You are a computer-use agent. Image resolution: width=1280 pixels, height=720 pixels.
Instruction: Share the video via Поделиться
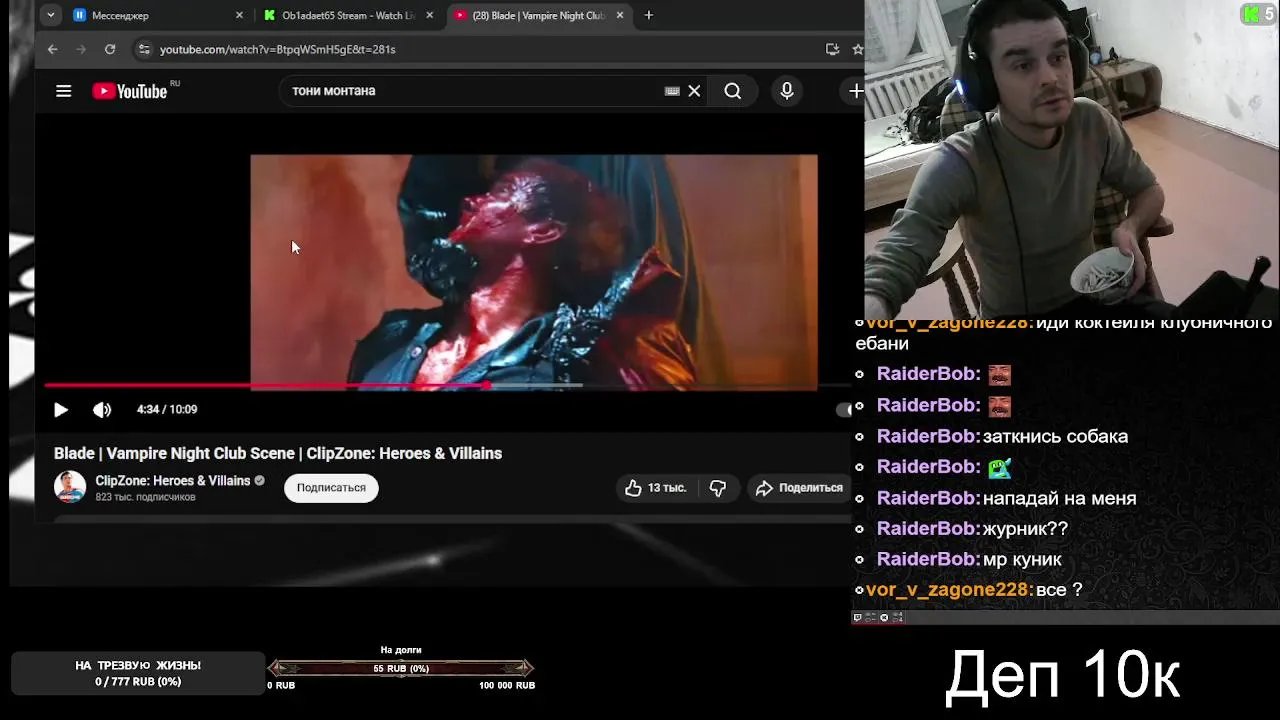pyautogui.click(x=799, y=488)
